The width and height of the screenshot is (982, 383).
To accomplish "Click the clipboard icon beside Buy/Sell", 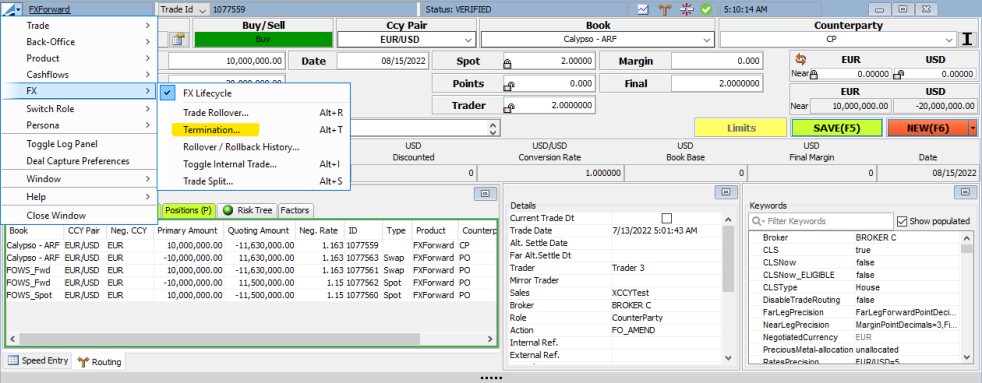I will [178, 39].
